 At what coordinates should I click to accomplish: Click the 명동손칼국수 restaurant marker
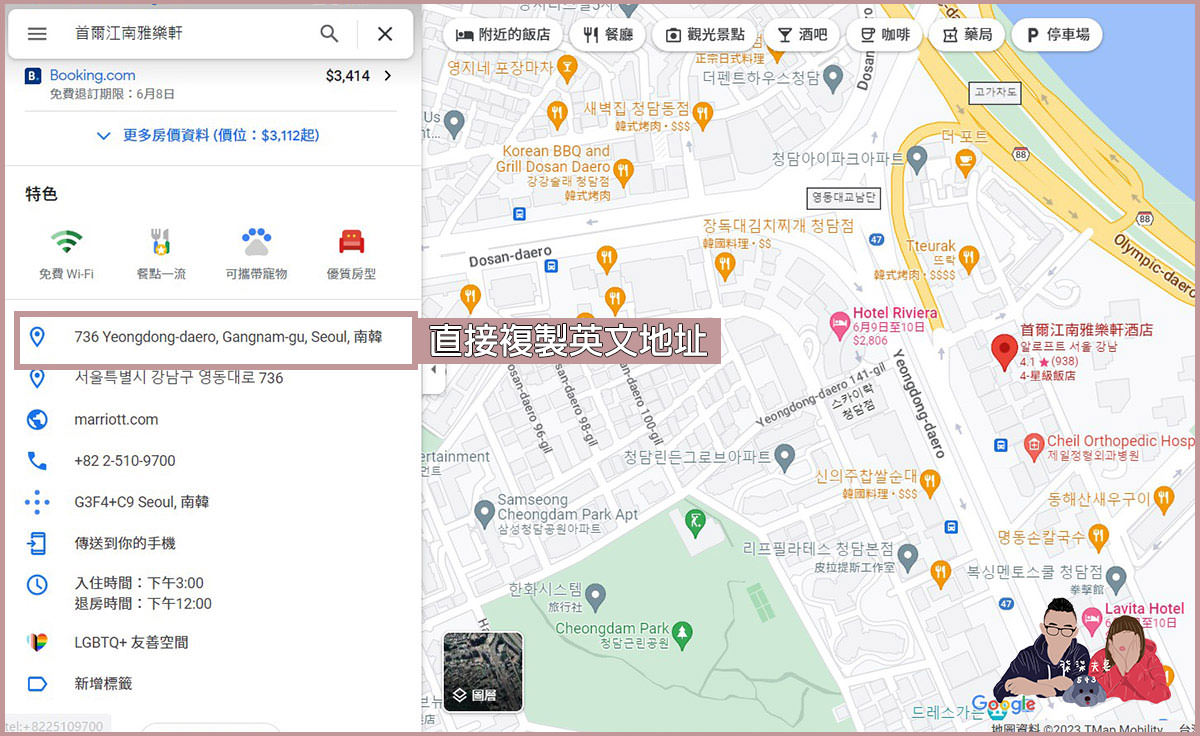[1098, 537]
